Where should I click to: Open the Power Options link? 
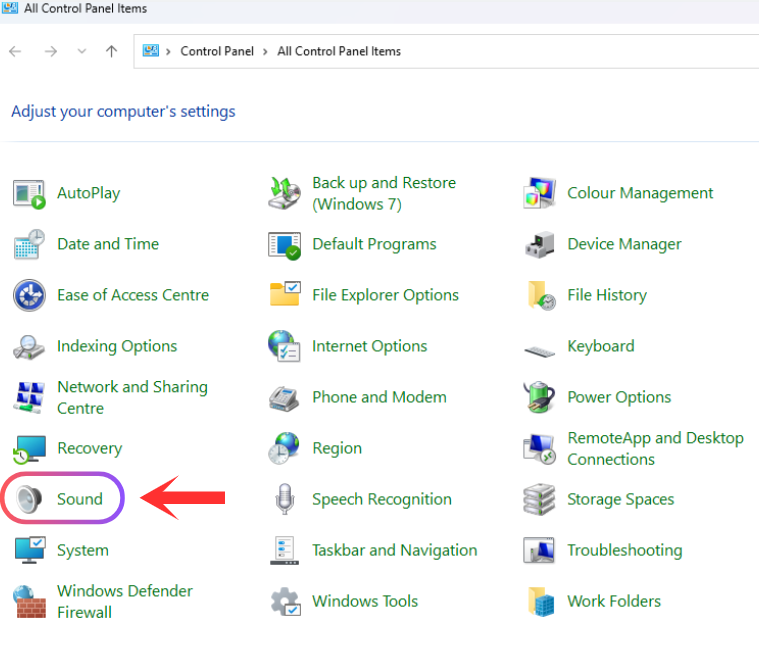click(x=619, y=397)
